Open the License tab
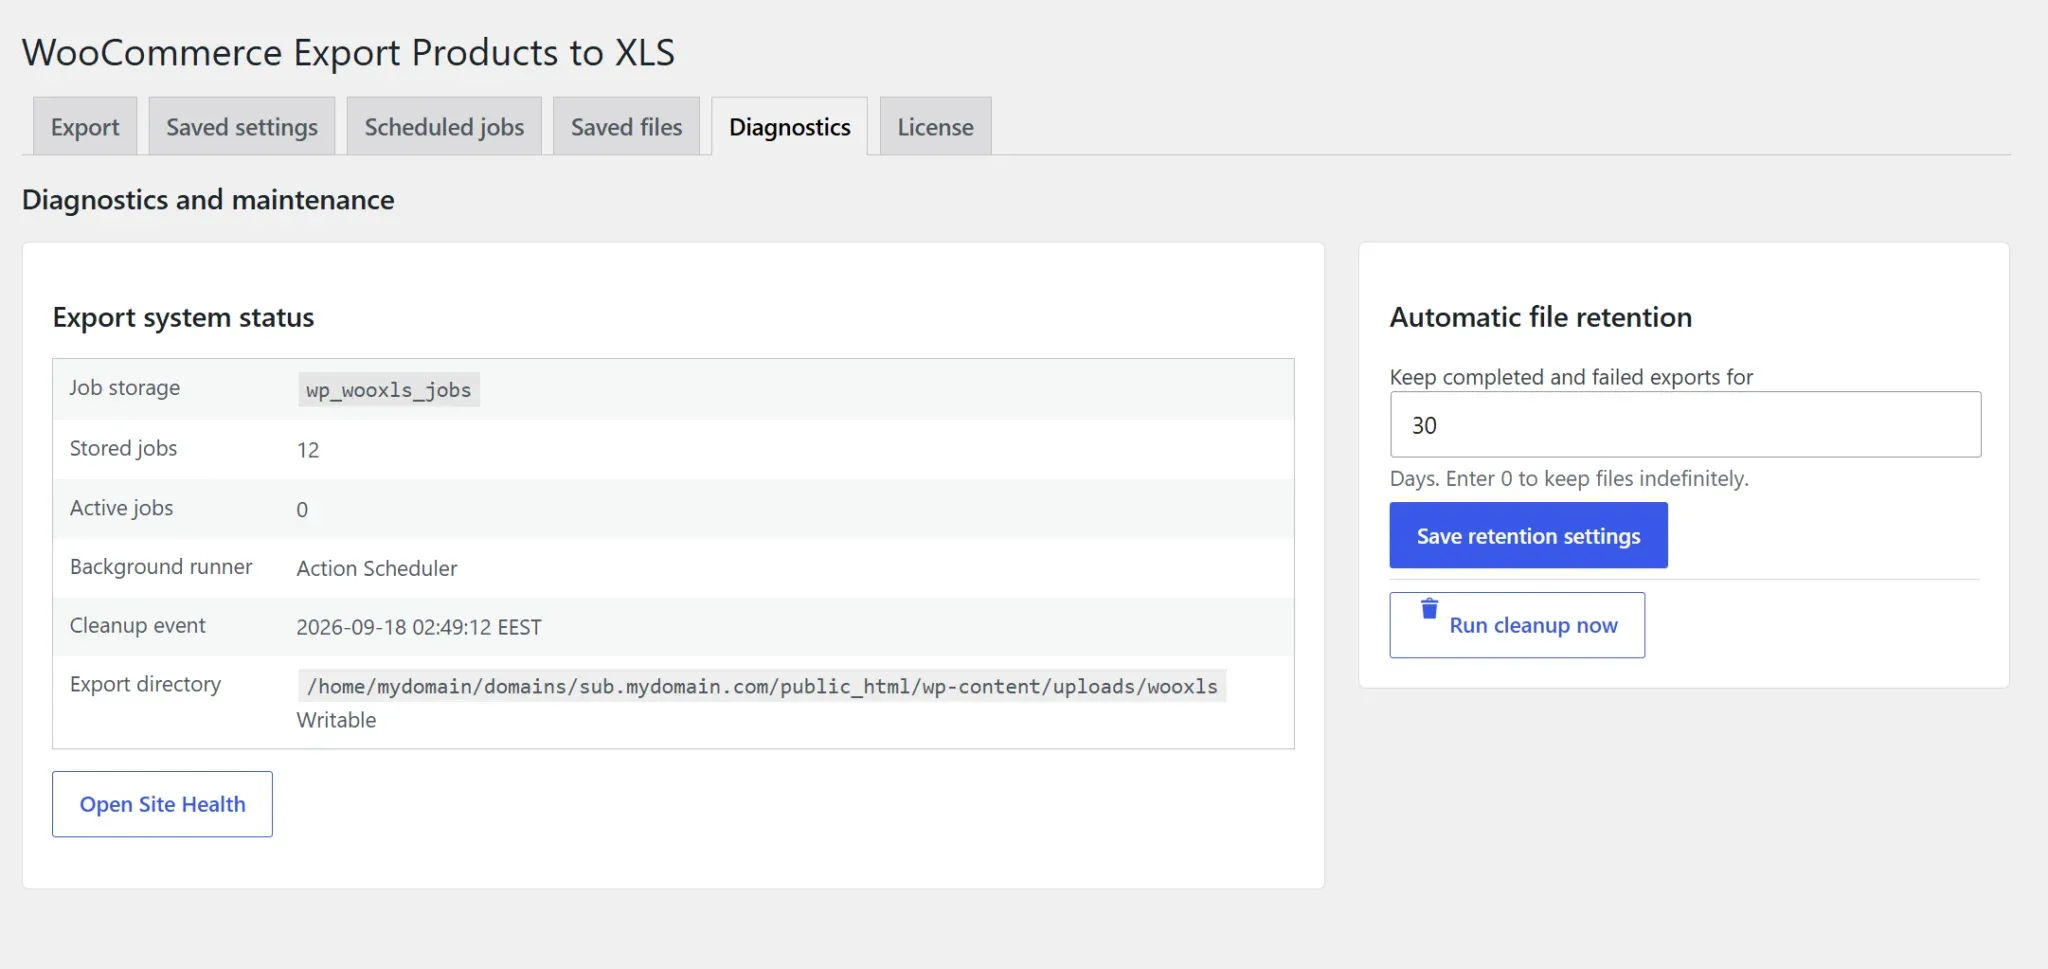 (935, 127)
